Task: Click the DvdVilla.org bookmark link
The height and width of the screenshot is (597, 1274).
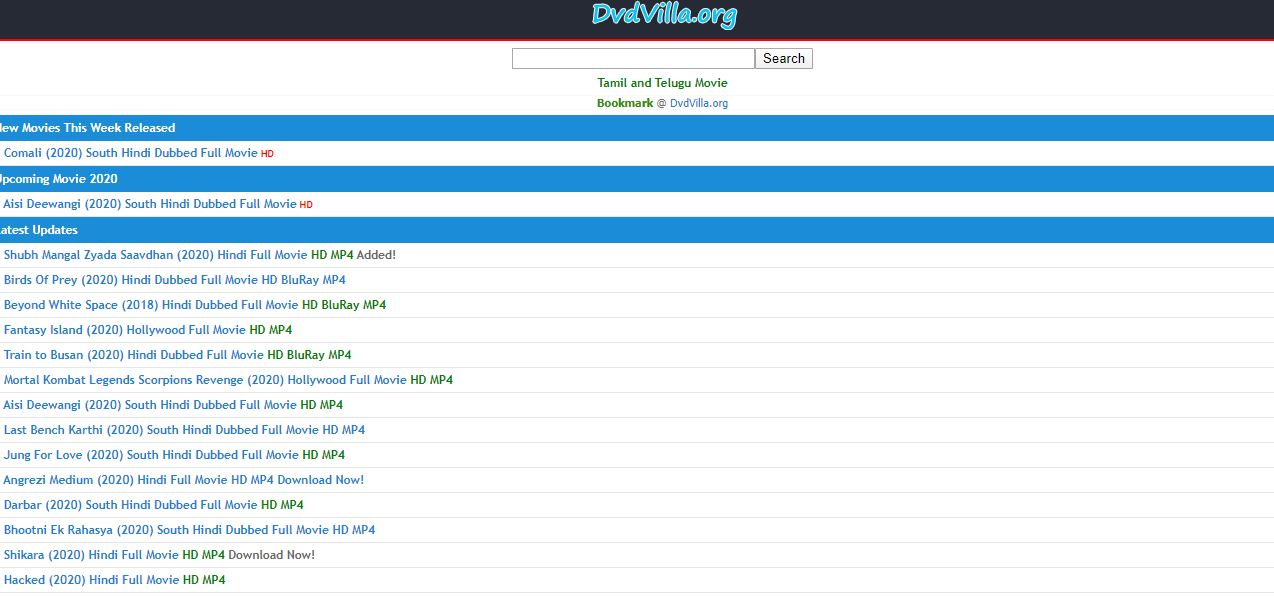Action: 699,103
